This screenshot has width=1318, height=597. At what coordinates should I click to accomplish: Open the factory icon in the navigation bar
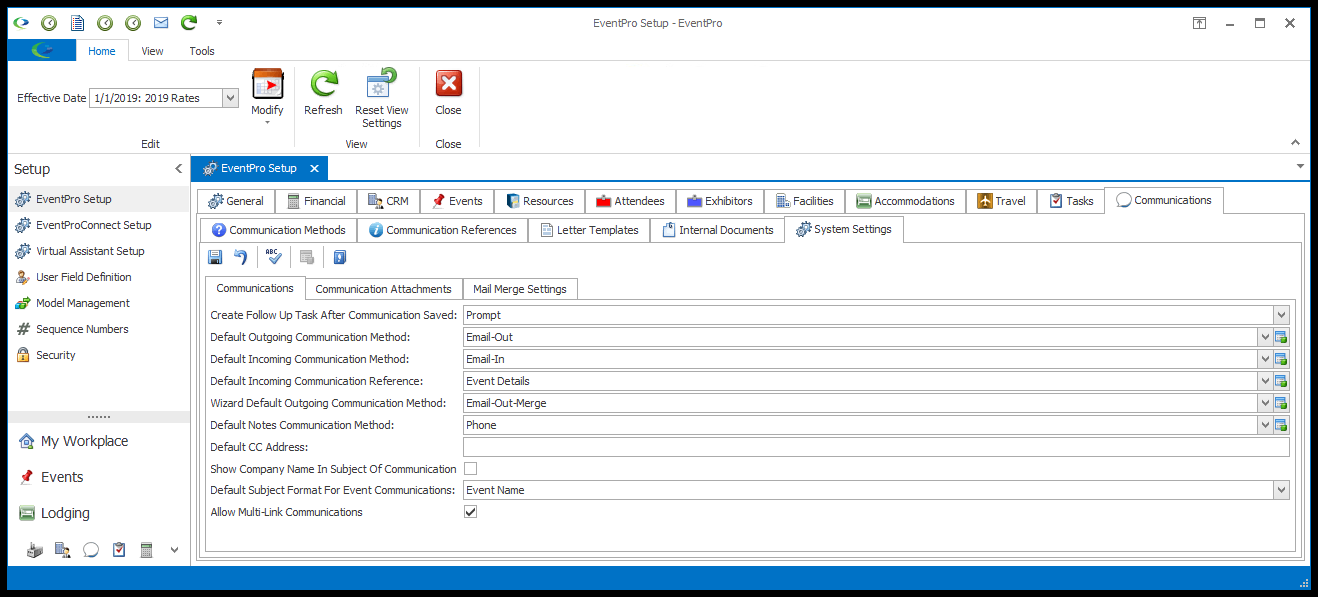click(35, 549)
